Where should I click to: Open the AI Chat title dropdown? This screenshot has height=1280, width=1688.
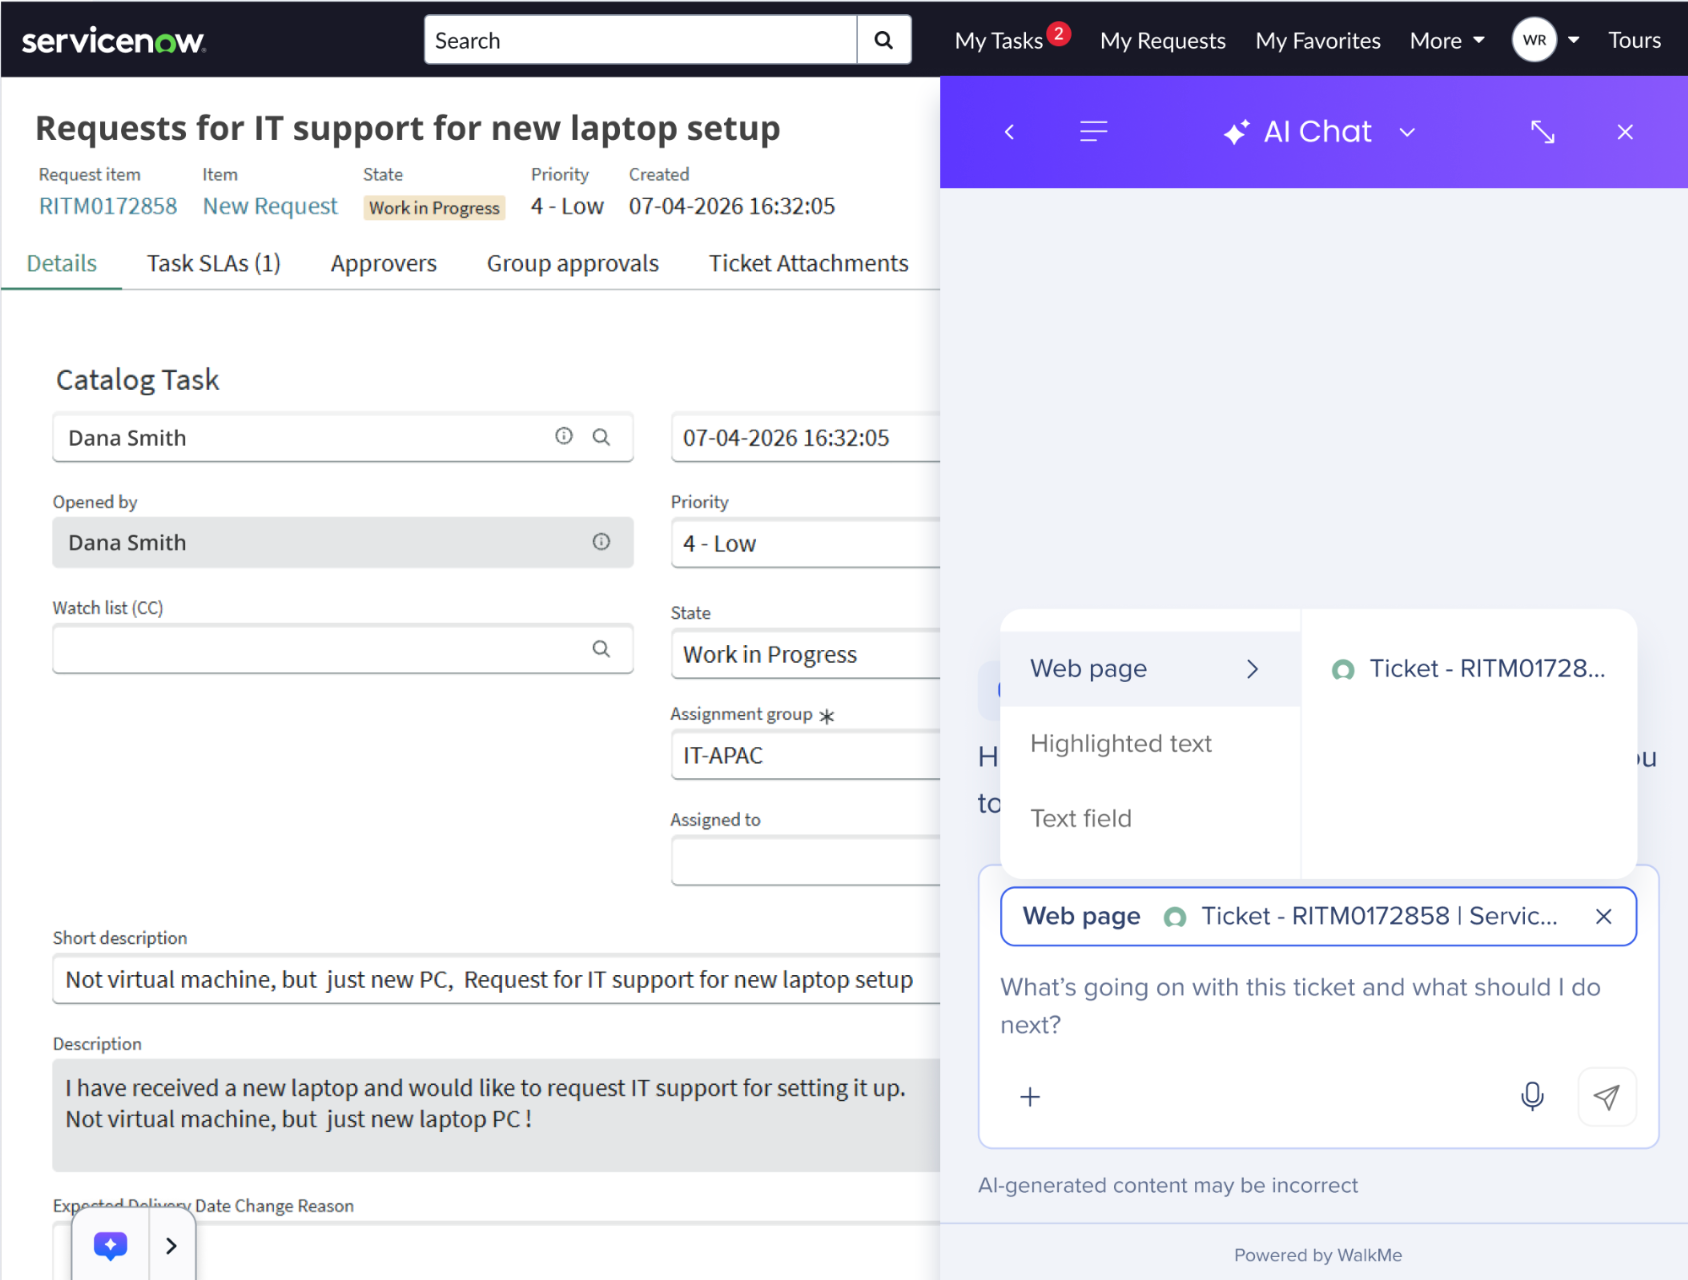click(1407, 132)
